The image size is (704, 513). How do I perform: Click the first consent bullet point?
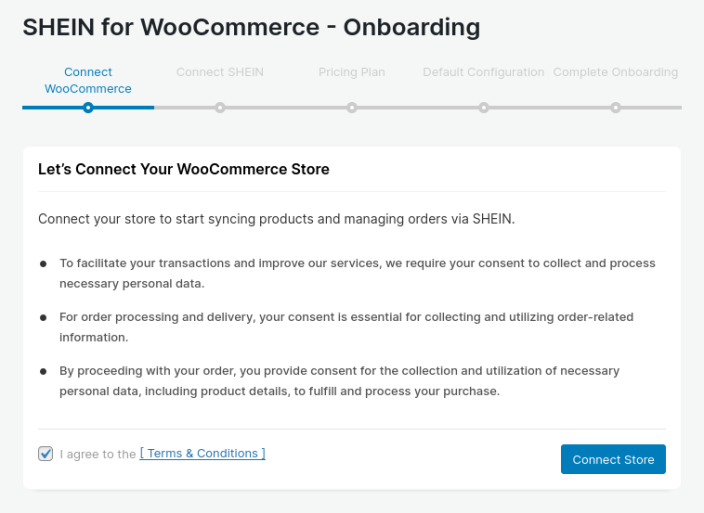[x=356, y=273]
